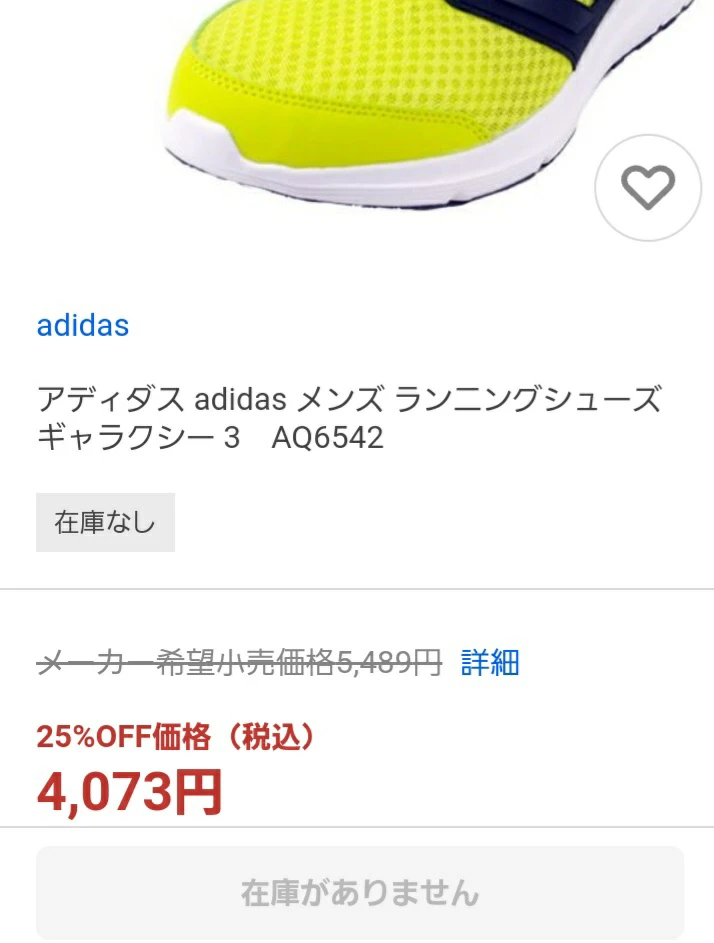The height and width of the screenshot is (943, 714).
Task: Click the 在庫なし stock badge
Action: coord(105,522)
